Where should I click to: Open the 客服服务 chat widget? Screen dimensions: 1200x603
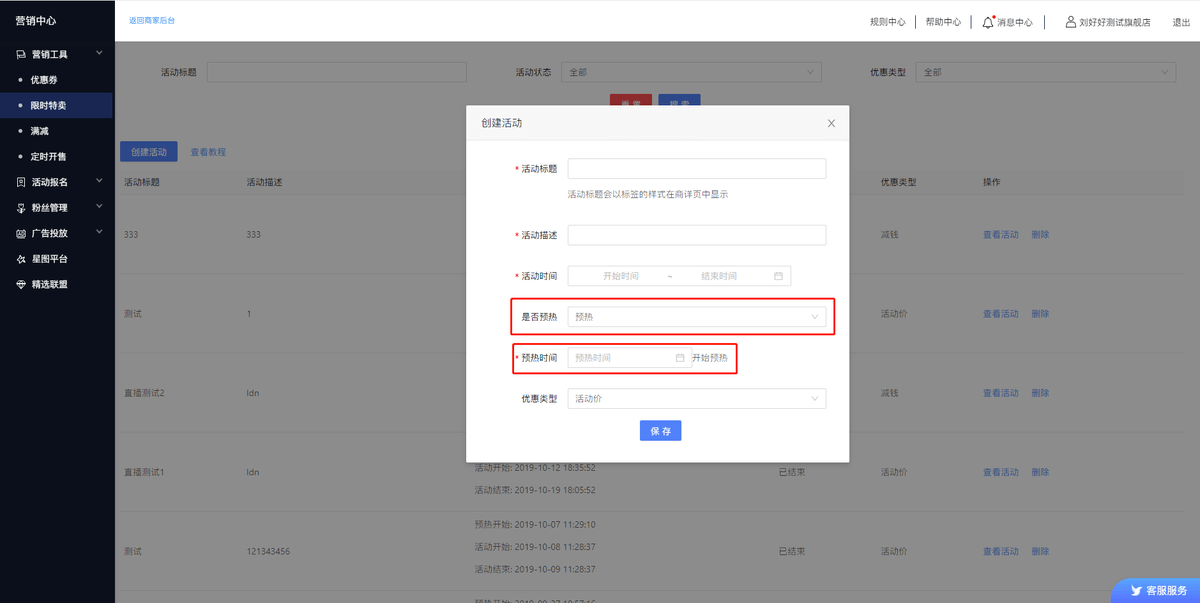click(1155, 590)
